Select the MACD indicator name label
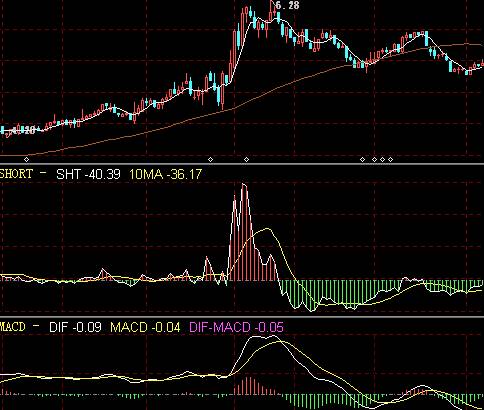 [13, 327]
